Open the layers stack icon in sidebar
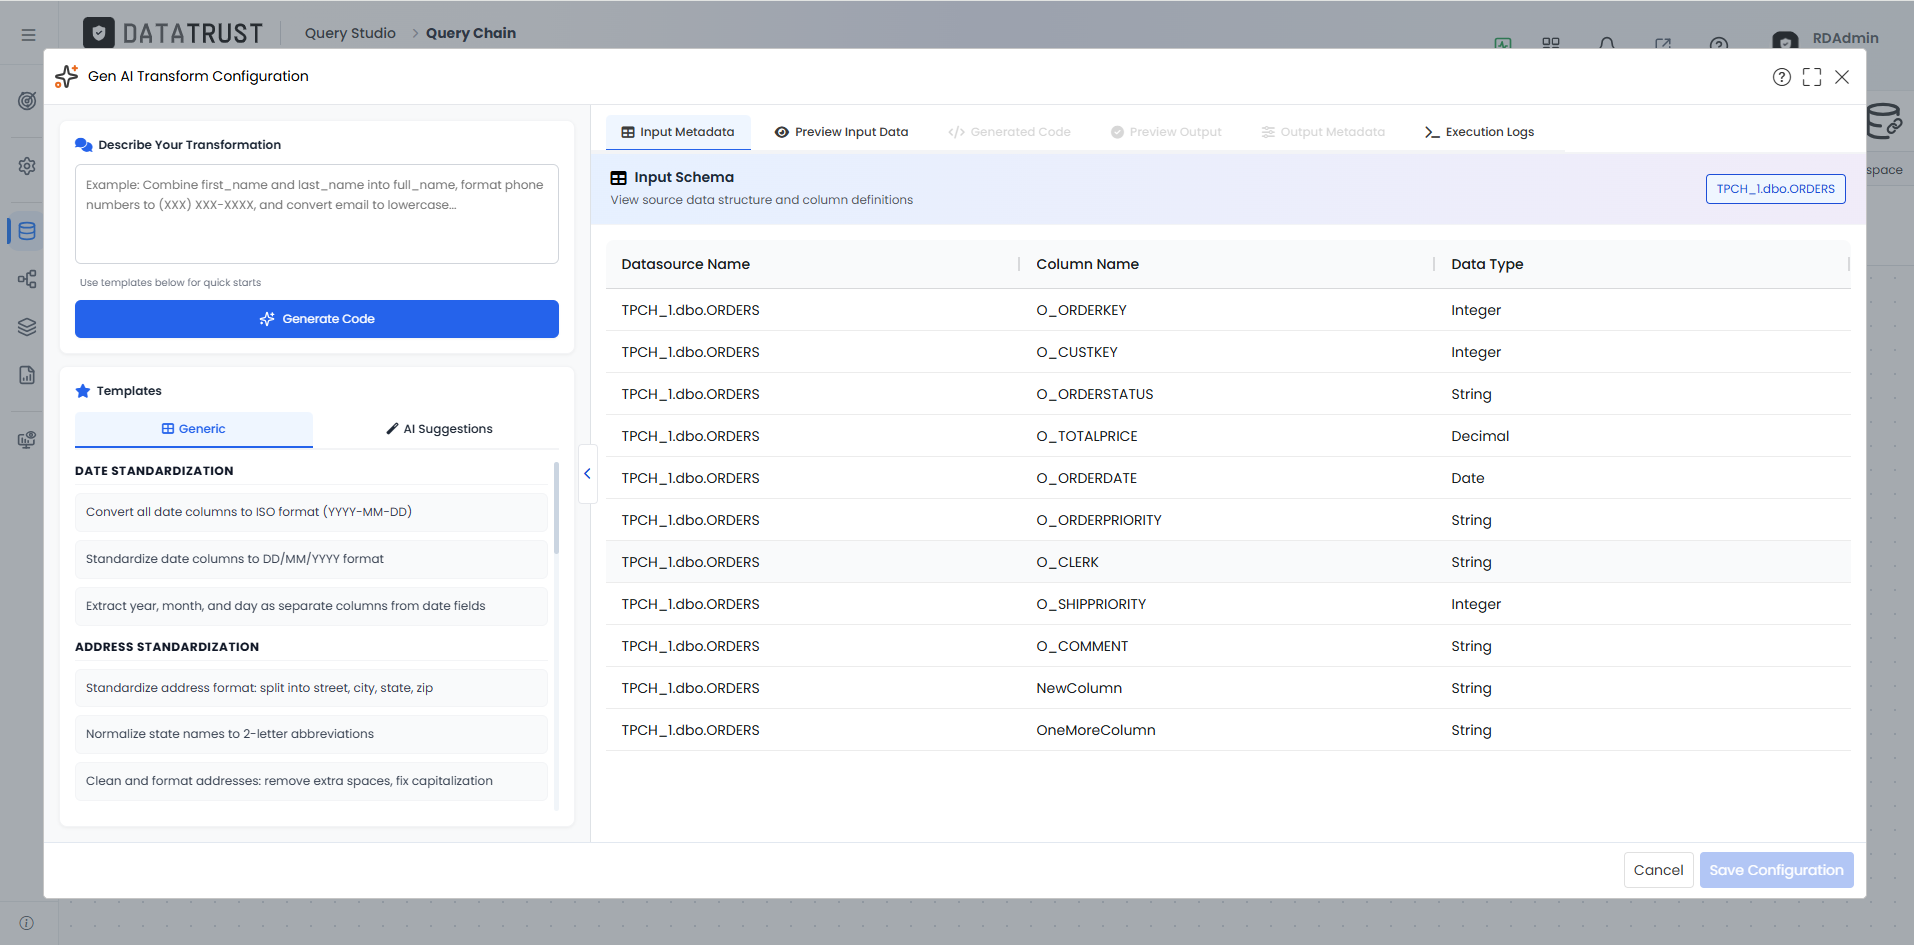The height and width of the screenshot is (945, 1914). [x=27, y=327]
